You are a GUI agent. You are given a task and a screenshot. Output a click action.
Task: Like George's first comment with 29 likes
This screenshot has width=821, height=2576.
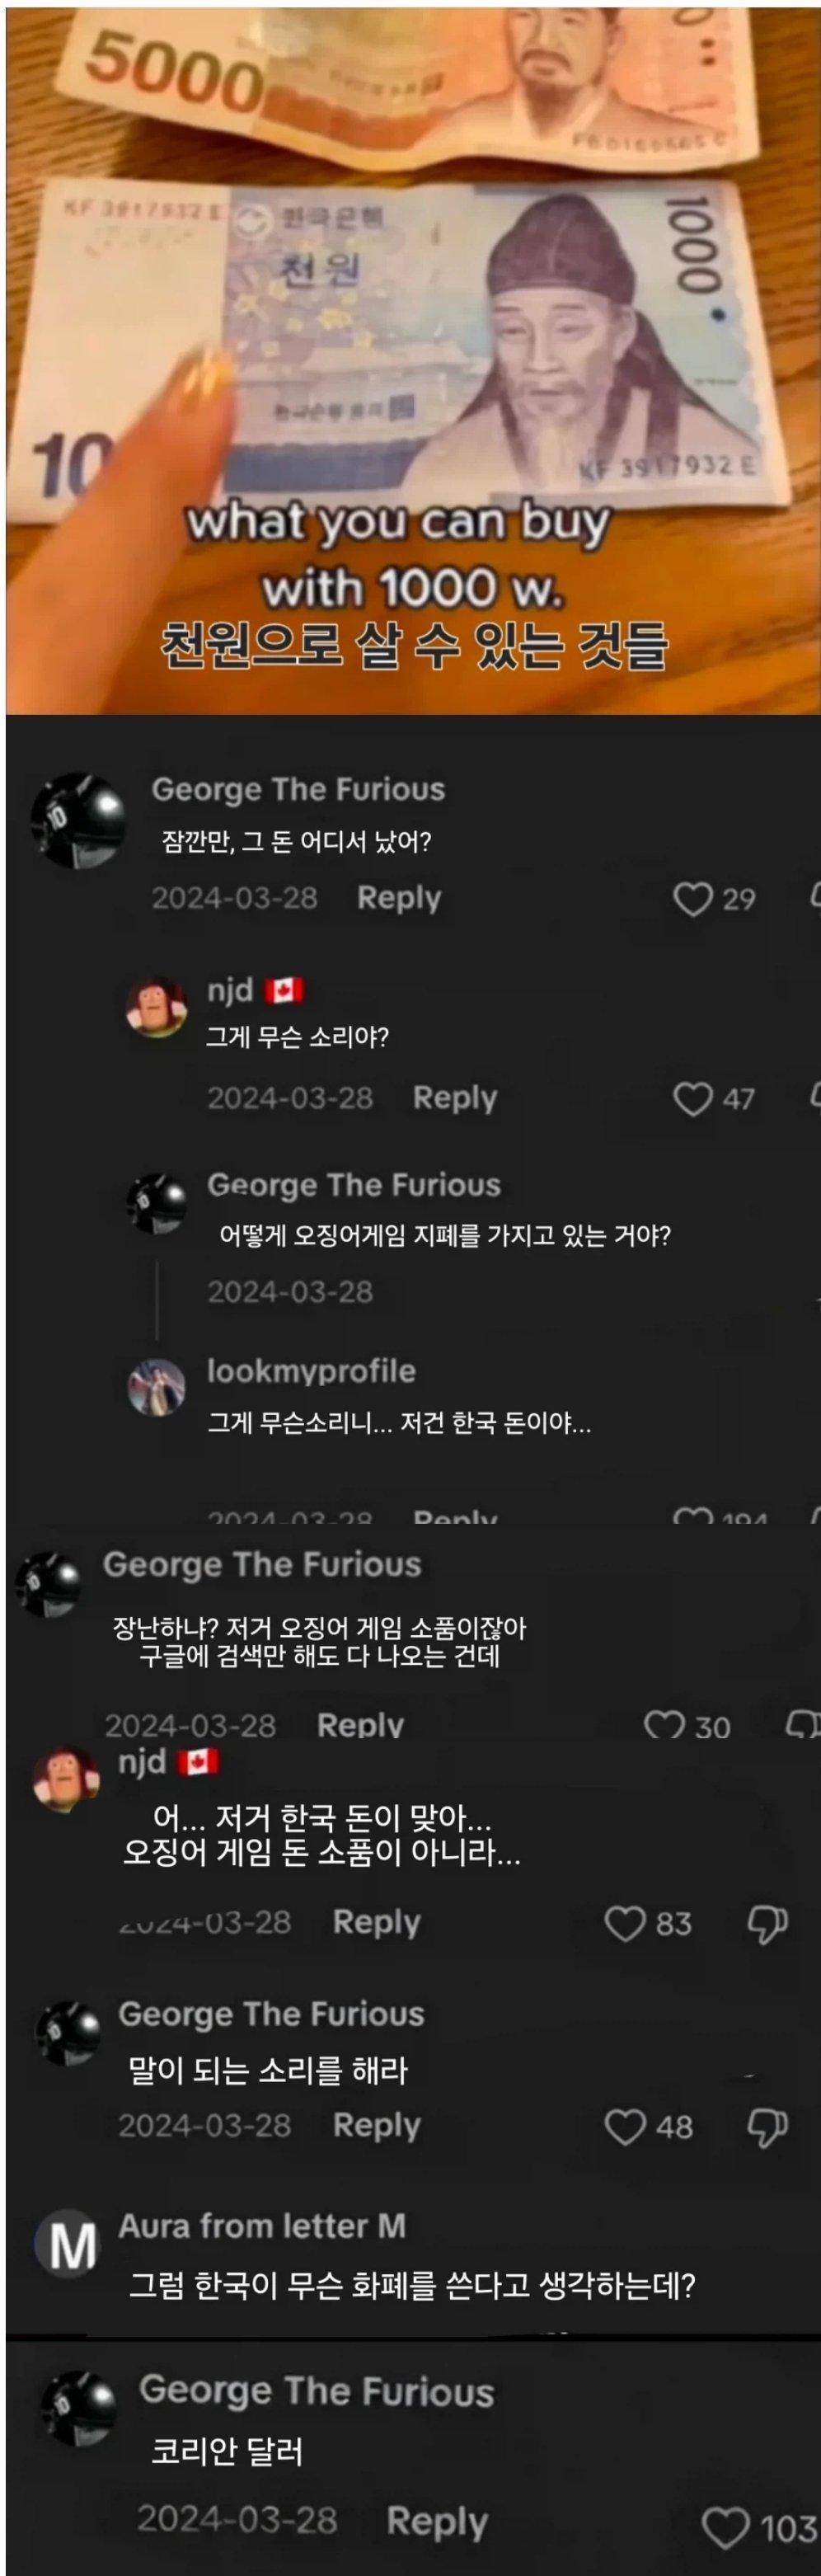pos(692,899)
